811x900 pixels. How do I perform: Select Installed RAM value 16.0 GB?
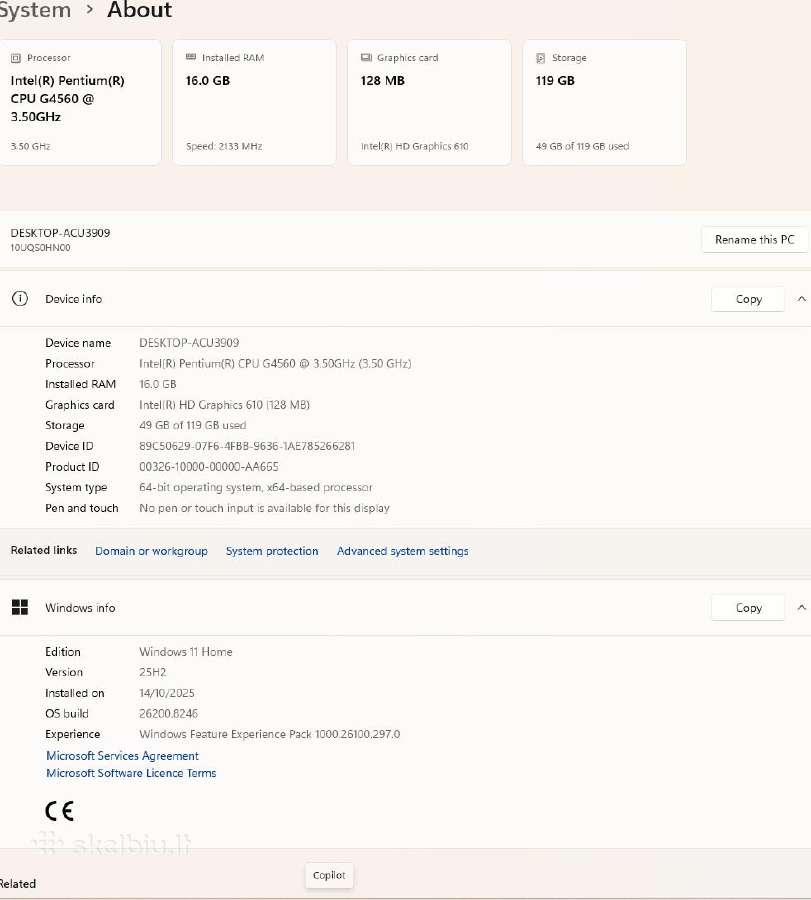(x=157, y=384)
